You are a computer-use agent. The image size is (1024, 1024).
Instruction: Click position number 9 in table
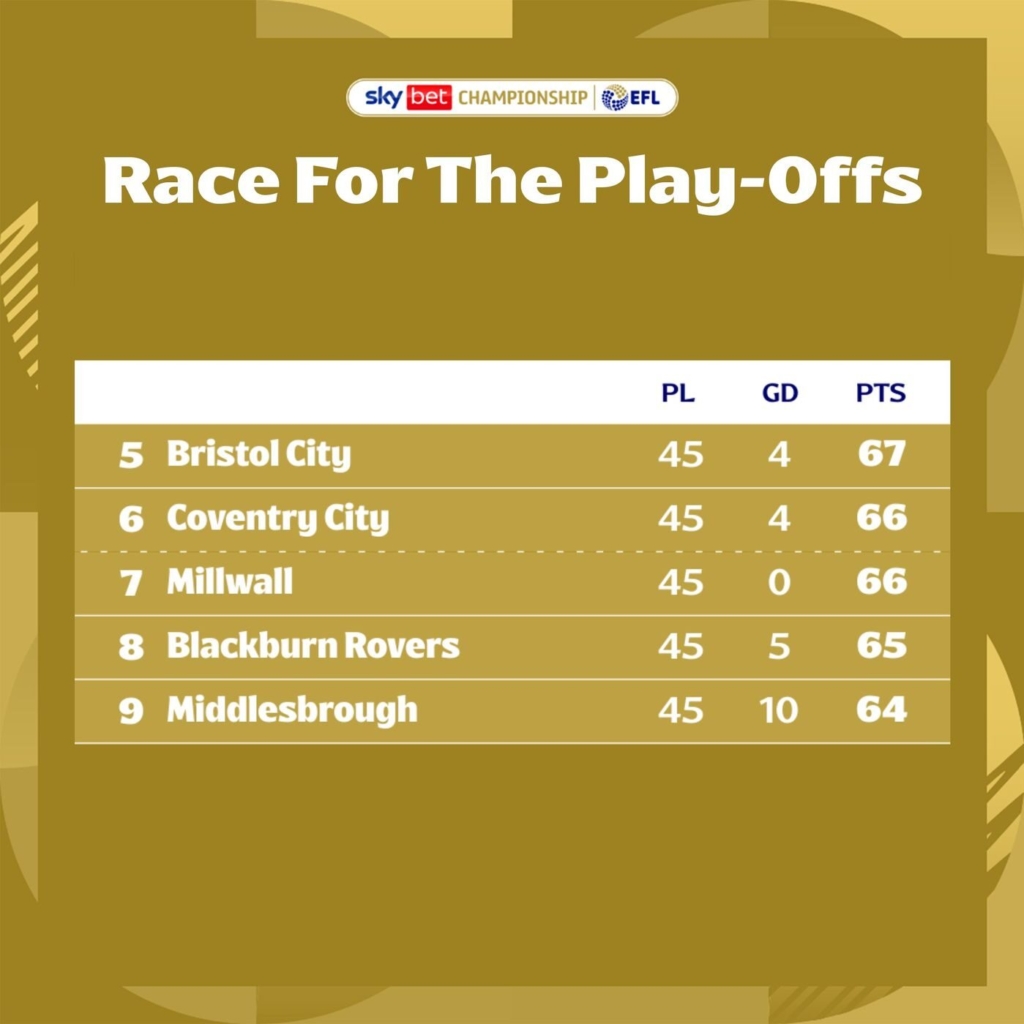tap(131, 711)
